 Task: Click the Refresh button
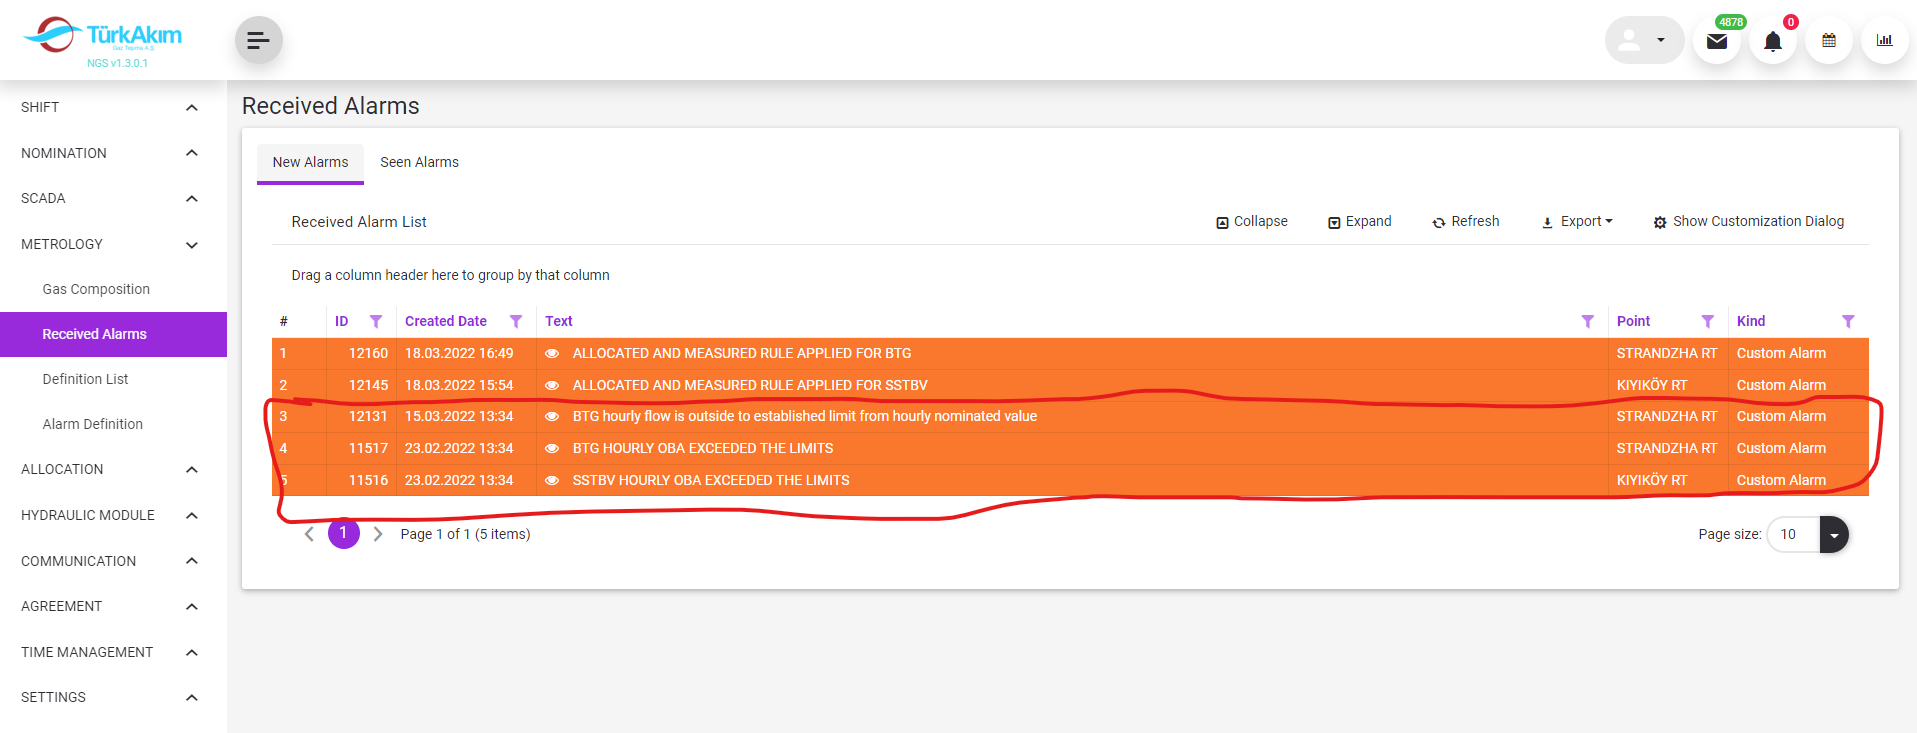point(1466,222)
